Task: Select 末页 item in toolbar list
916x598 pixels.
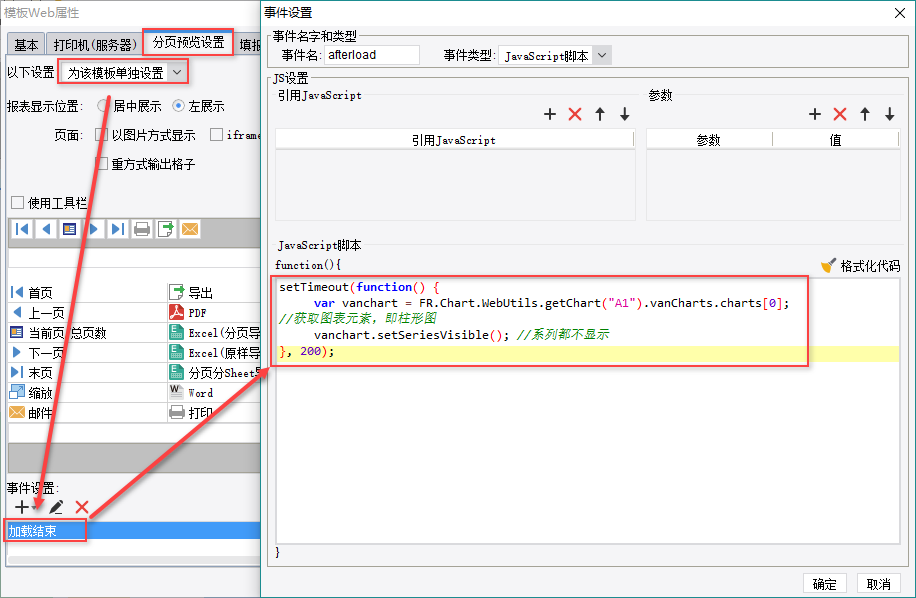Action: tap(88, 373)
